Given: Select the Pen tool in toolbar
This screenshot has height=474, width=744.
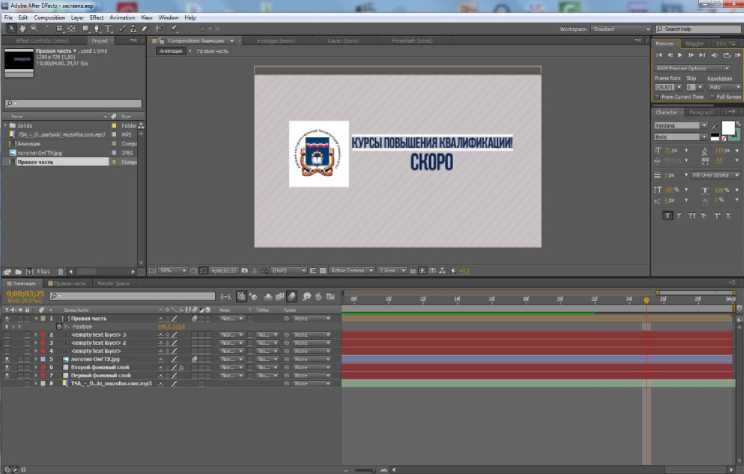Looking at the screenshot, I should [94, 28].
